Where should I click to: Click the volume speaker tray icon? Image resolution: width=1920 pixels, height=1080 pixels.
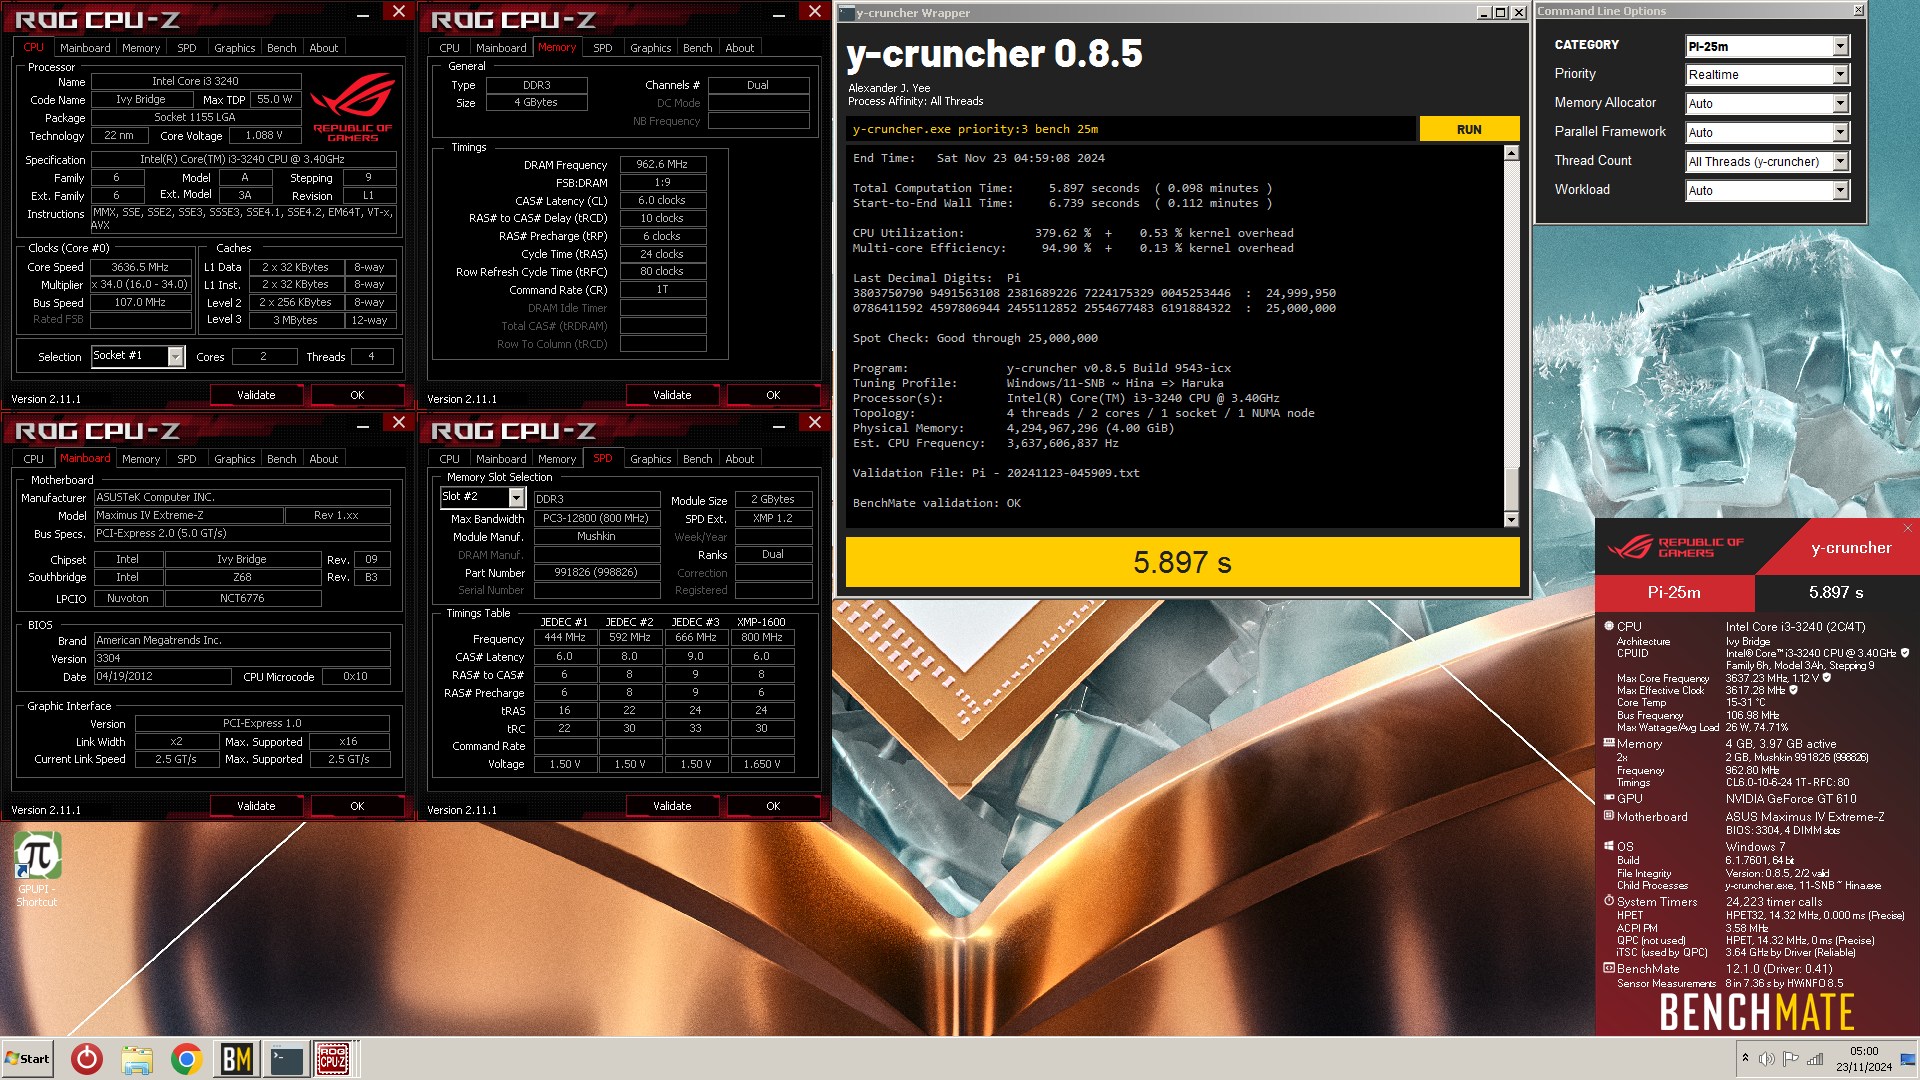[x=1767, y=1059]
